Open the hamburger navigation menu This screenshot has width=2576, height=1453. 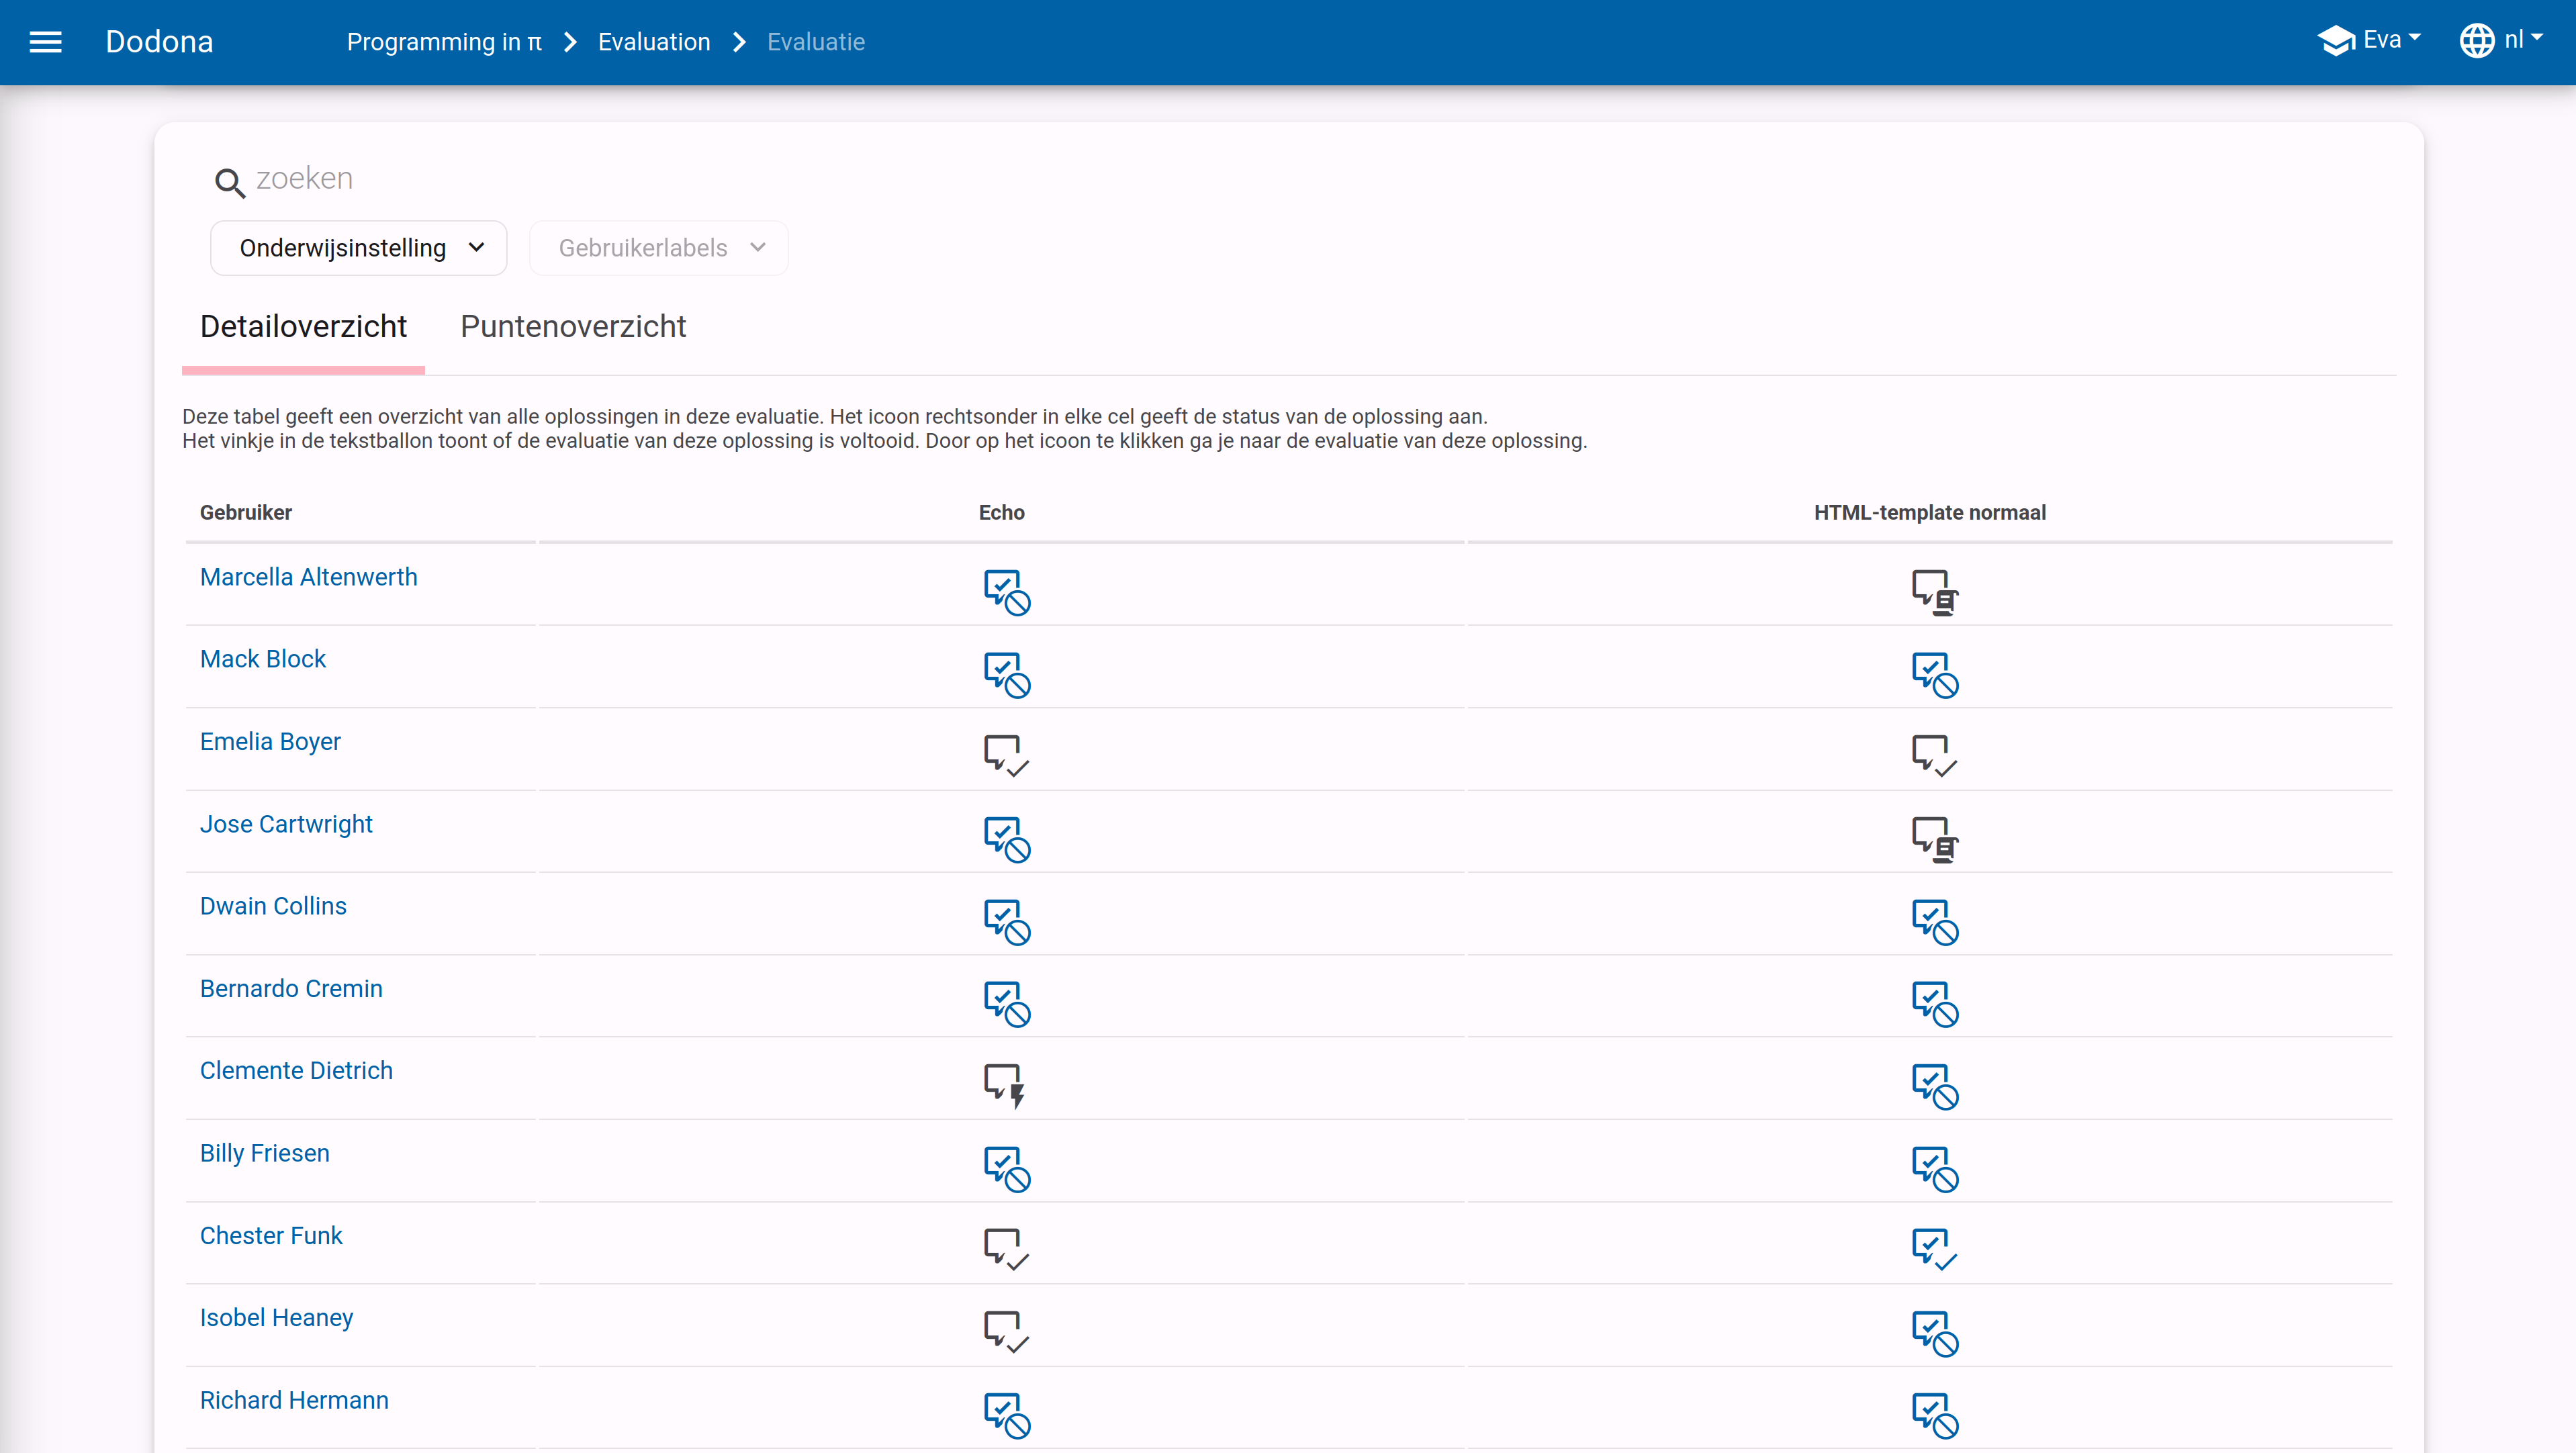tap(45, 42)
